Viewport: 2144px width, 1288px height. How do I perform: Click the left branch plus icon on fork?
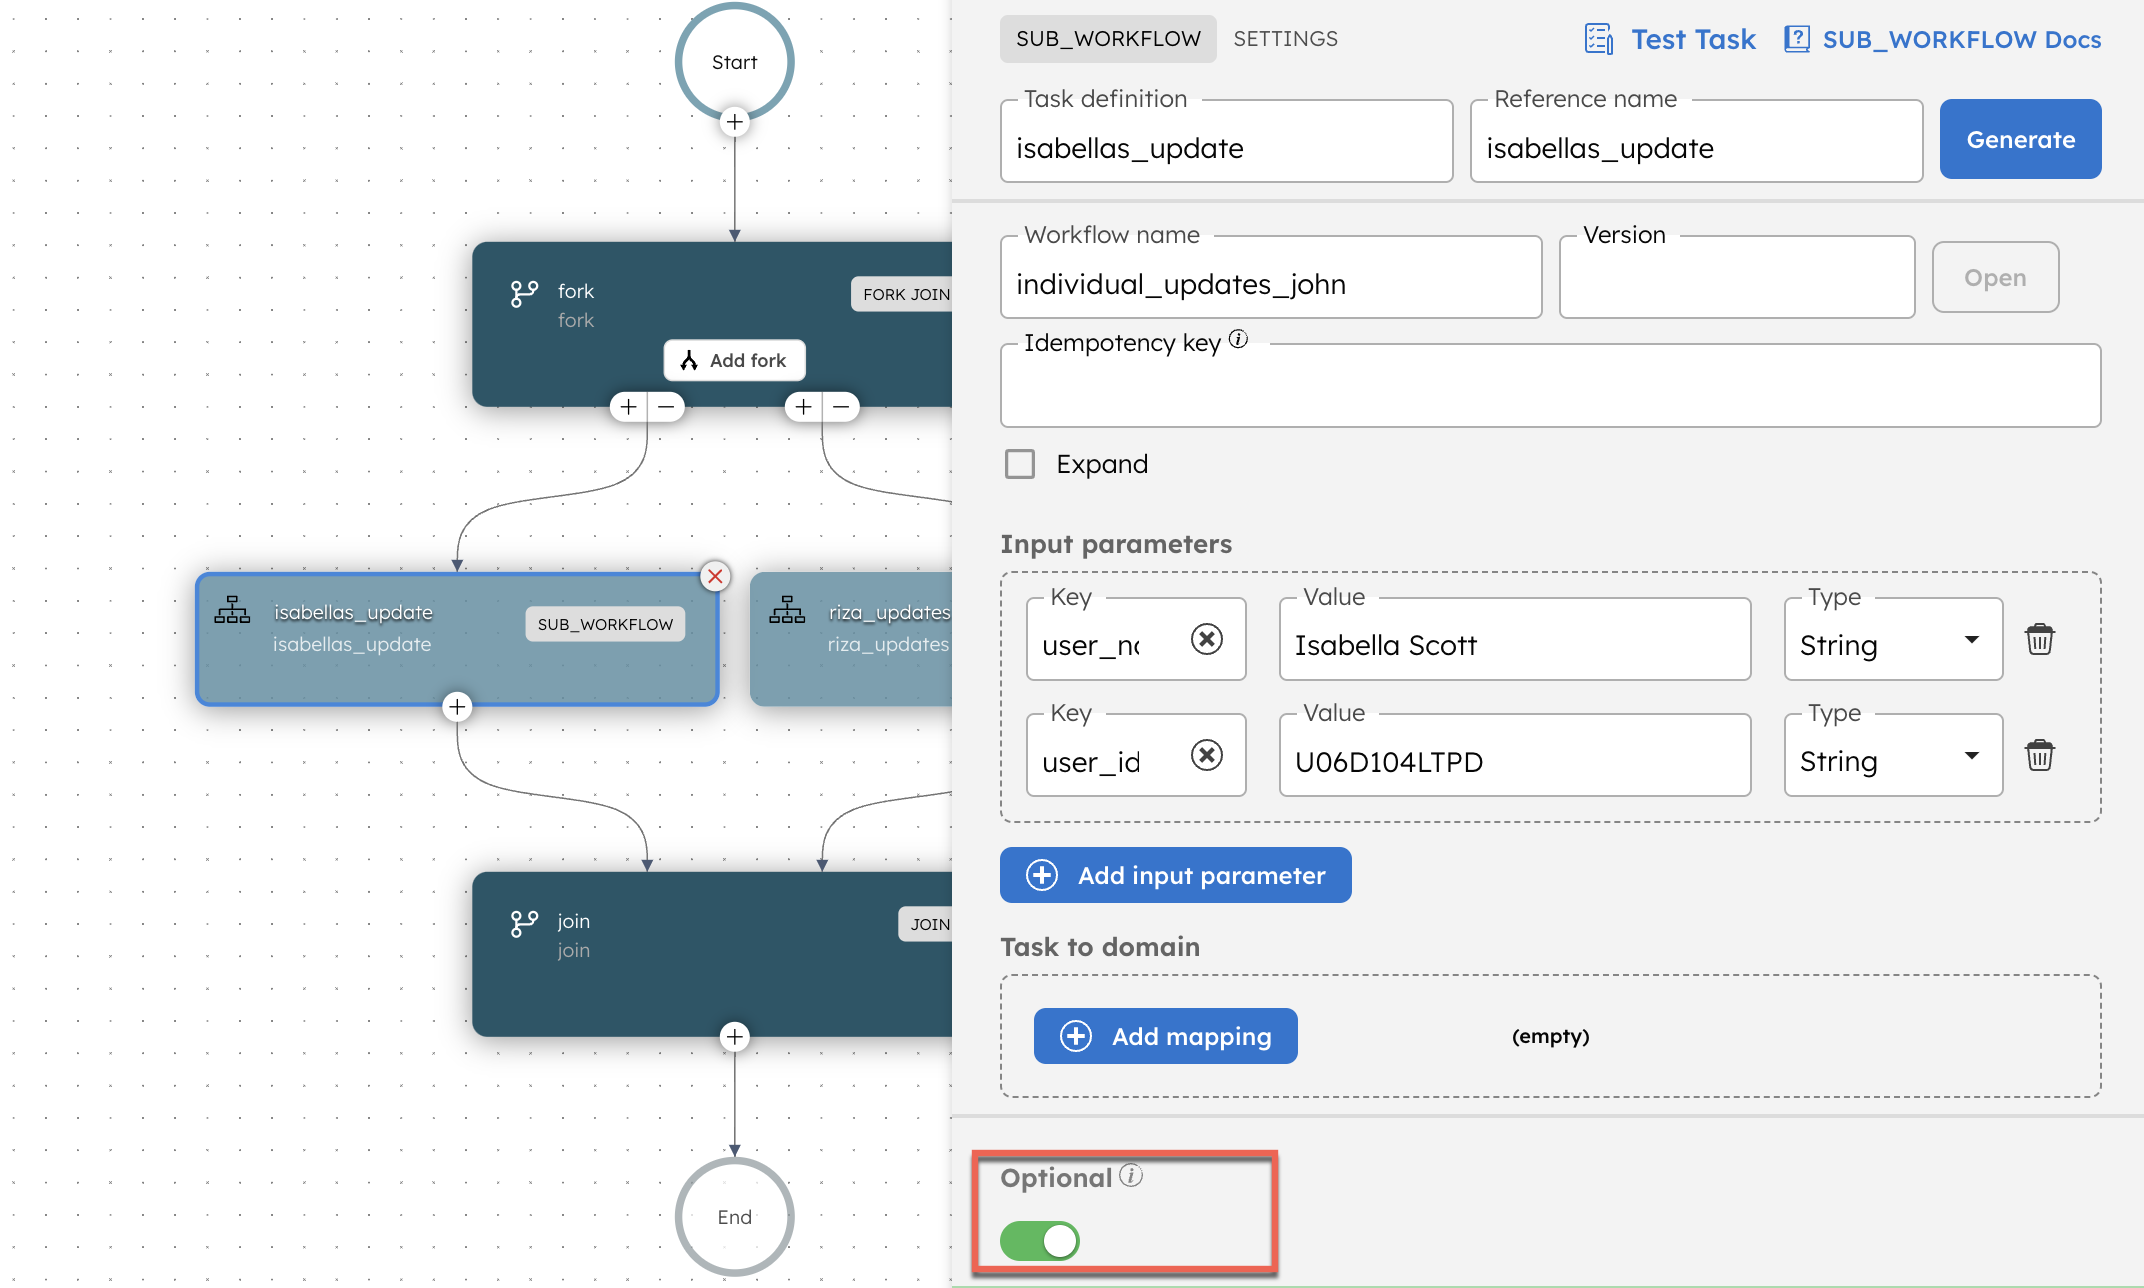629,407
